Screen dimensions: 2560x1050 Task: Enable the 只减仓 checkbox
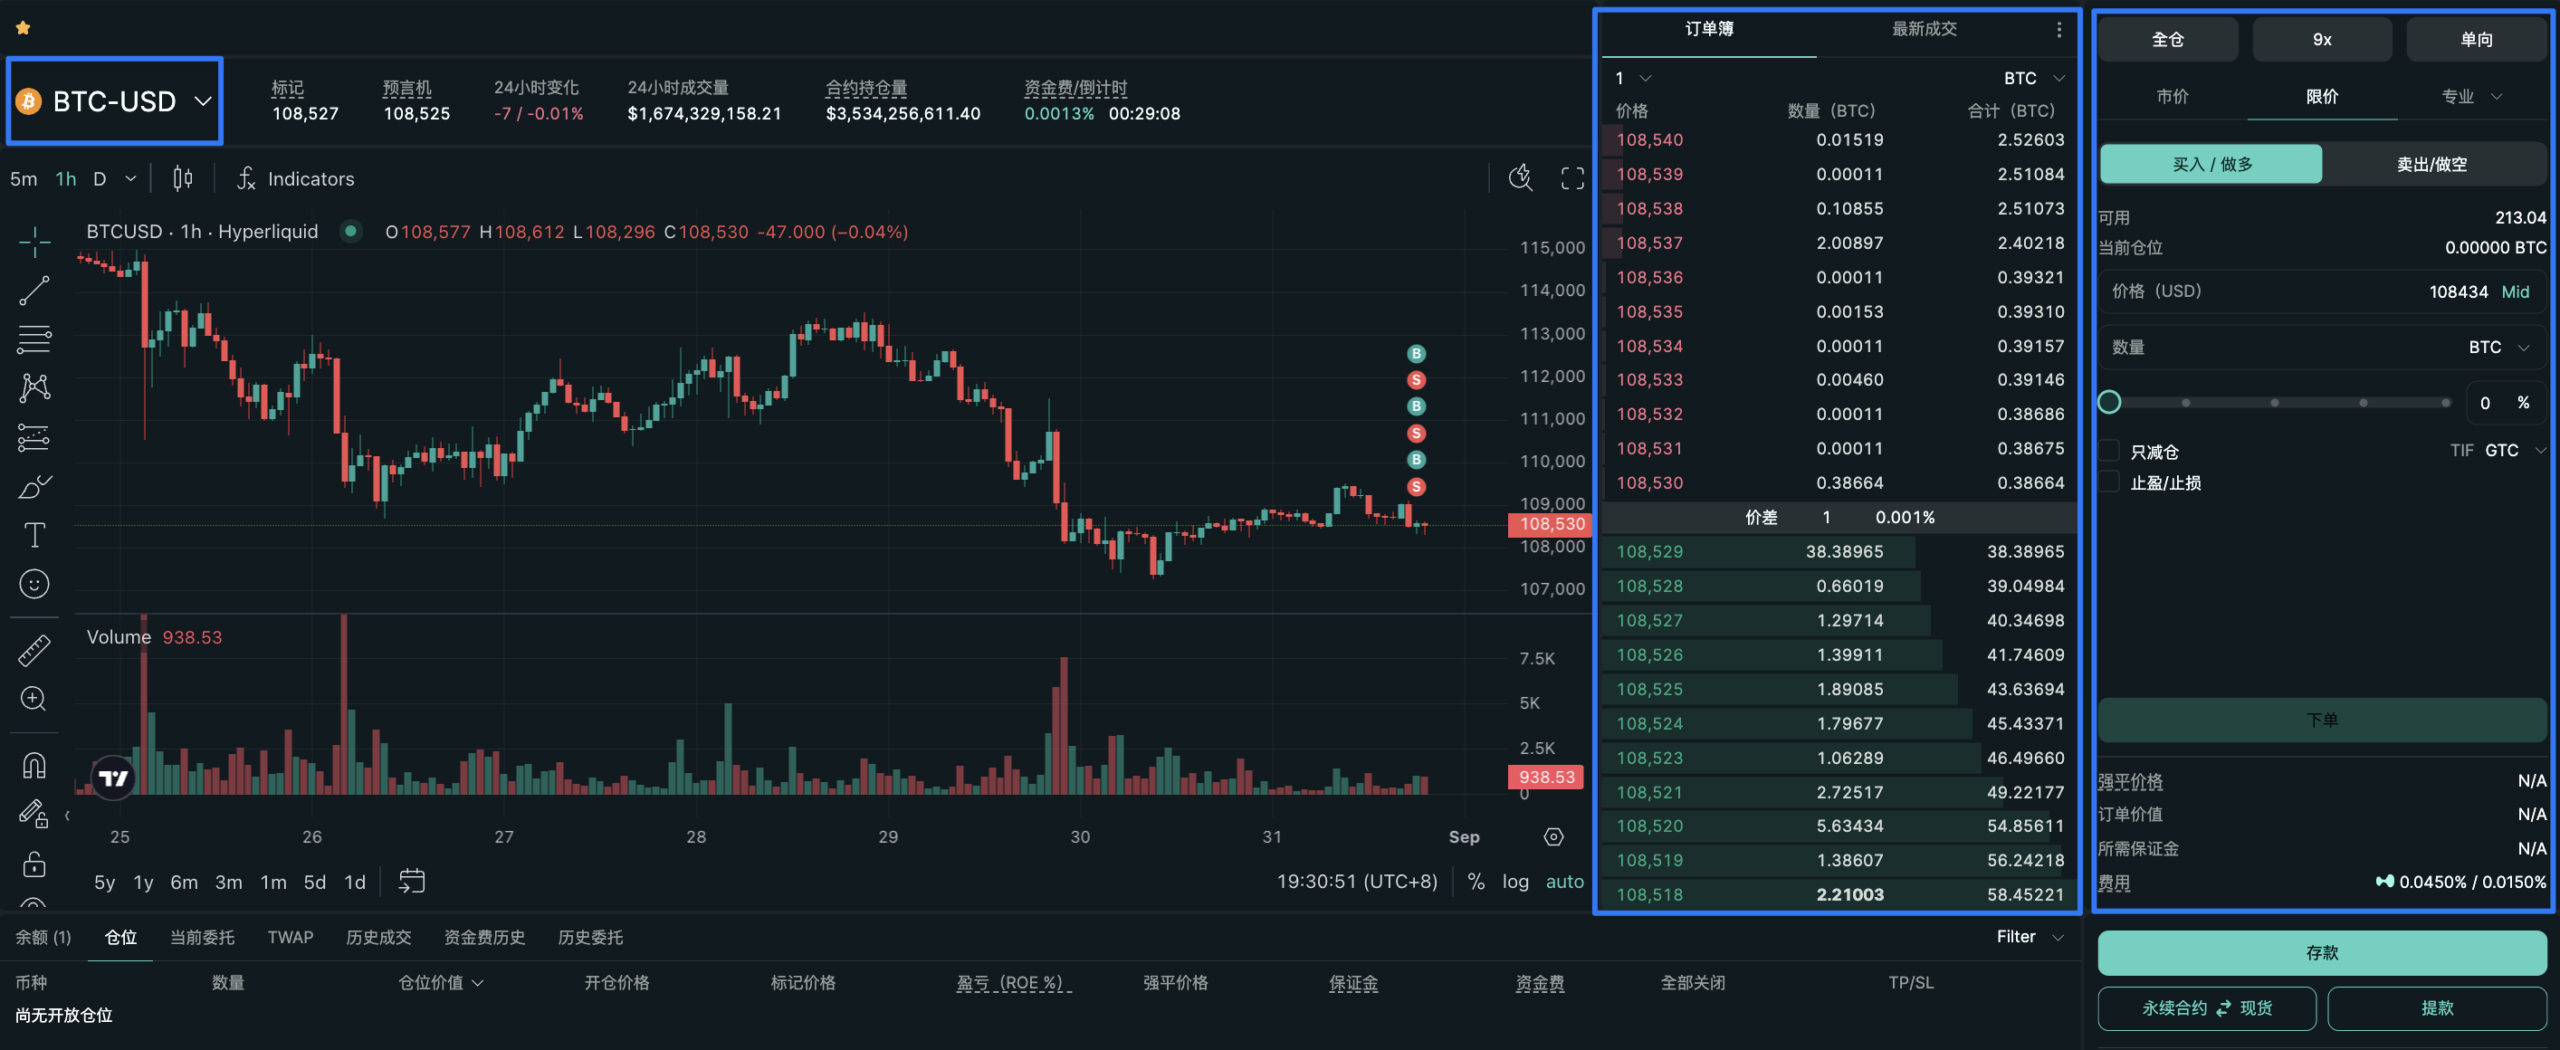coord(2109,451)
